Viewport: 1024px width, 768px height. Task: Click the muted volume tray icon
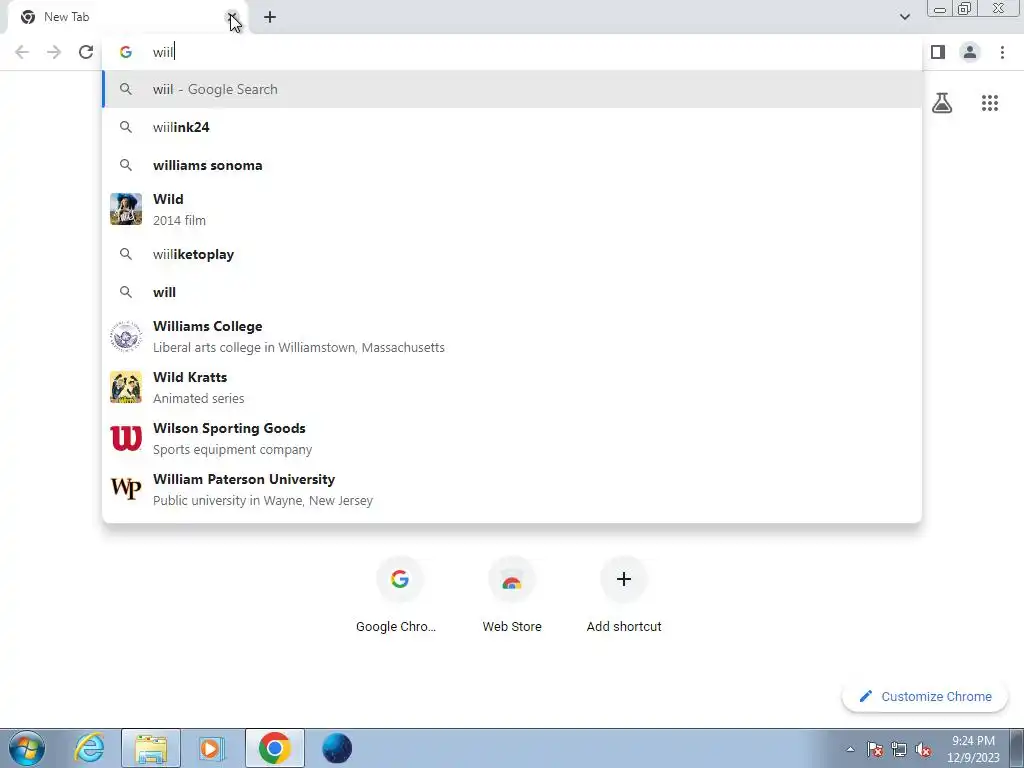923,749
